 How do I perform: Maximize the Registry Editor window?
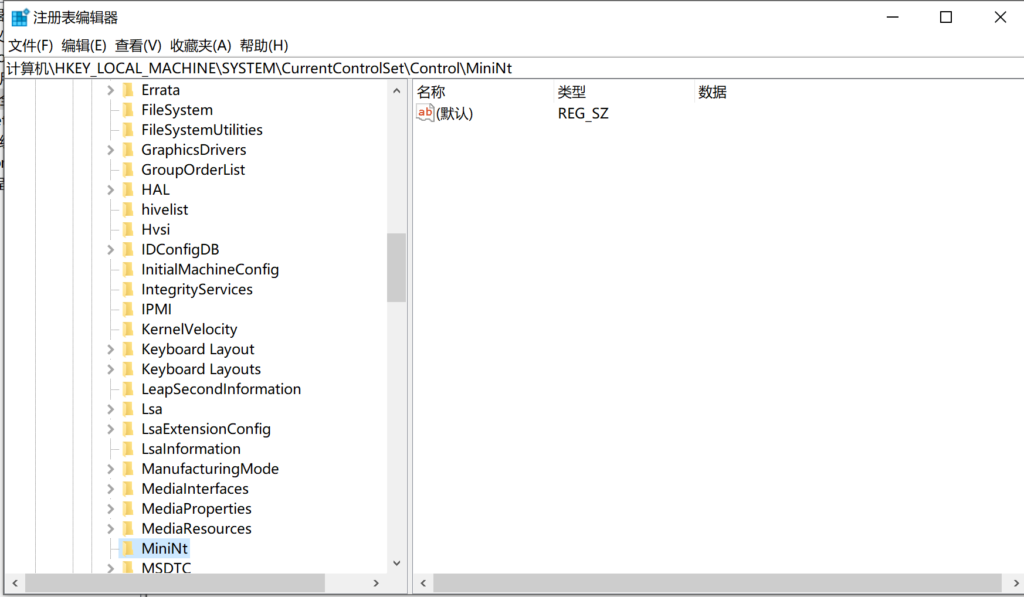[946, 17]
